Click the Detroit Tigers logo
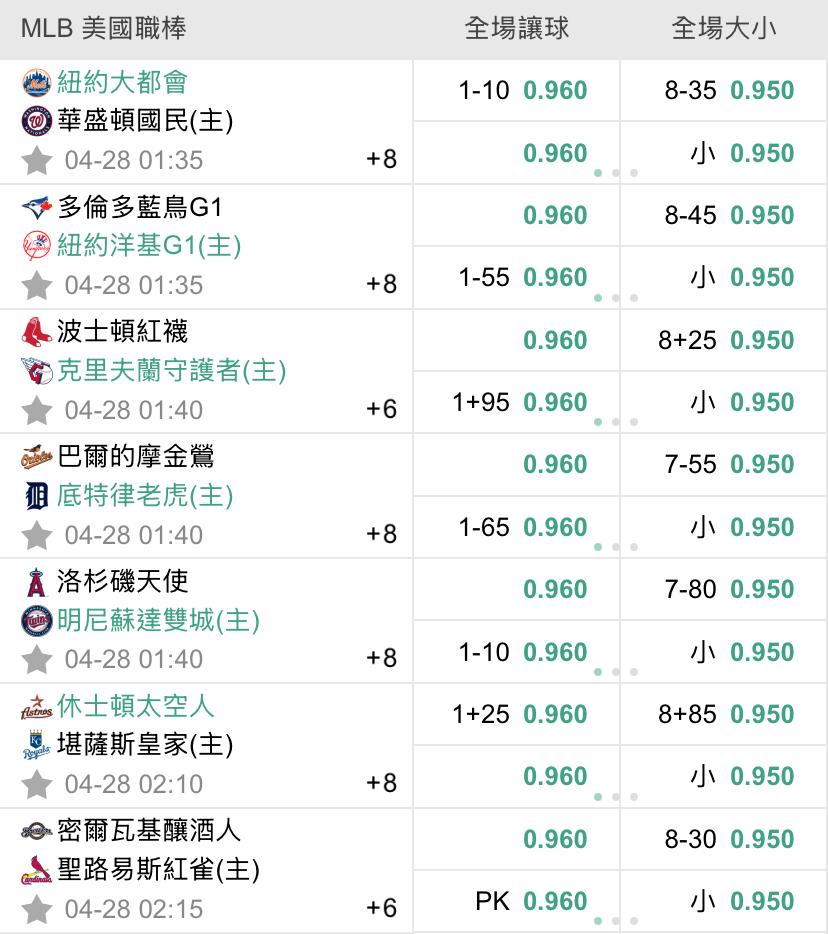 click(36, 496)
